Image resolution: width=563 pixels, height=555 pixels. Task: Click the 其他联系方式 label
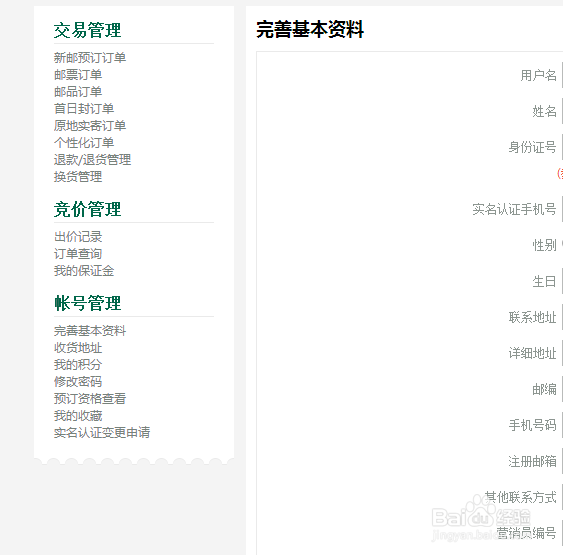click(x=520, y=497)
